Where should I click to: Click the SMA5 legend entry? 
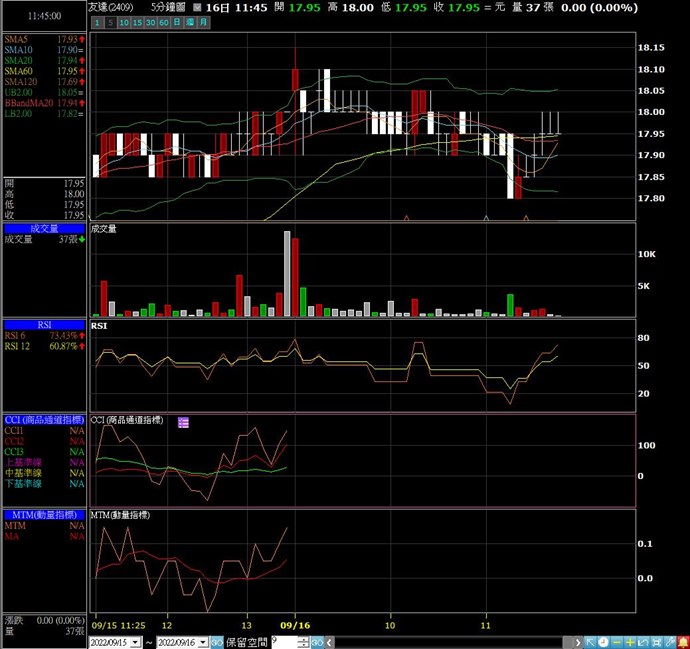point(44,40)
